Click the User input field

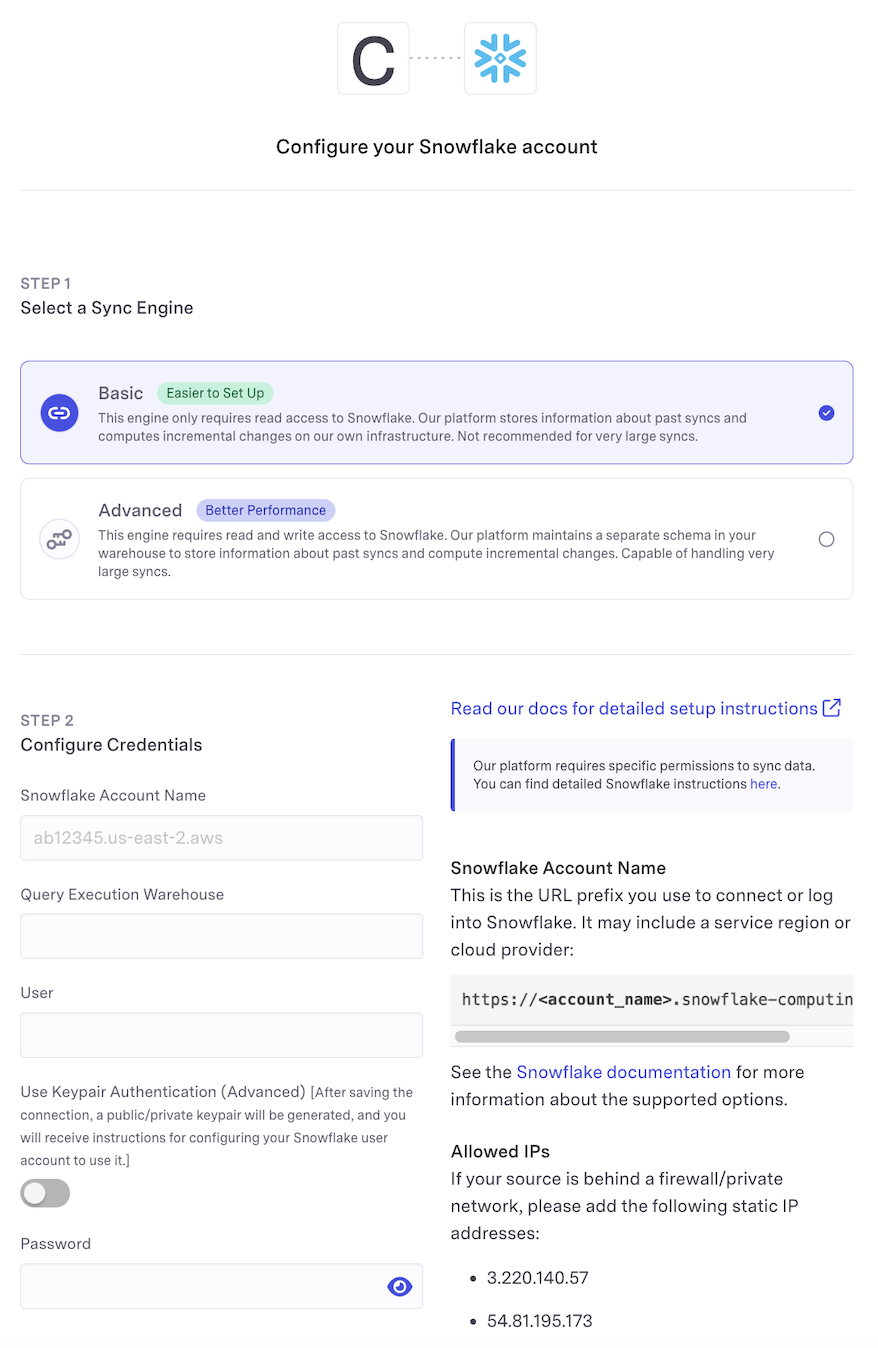[x=221, y=1035]
